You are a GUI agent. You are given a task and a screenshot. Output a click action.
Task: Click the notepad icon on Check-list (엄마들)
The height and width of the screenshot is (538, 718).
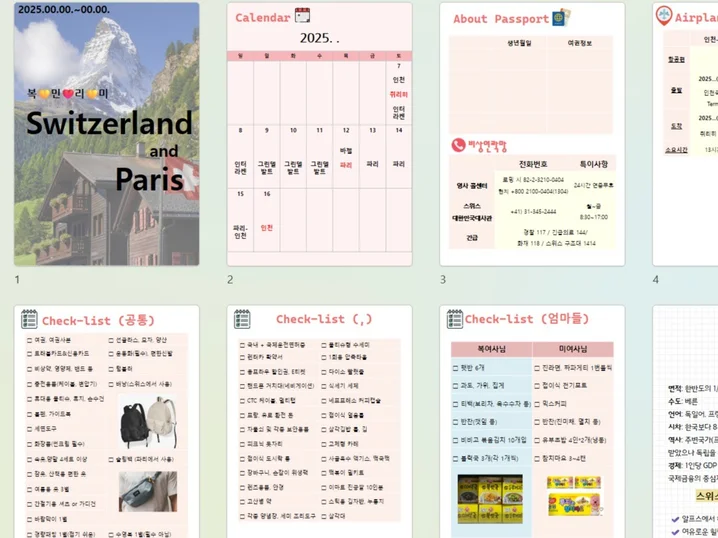[x=453, y=319]
